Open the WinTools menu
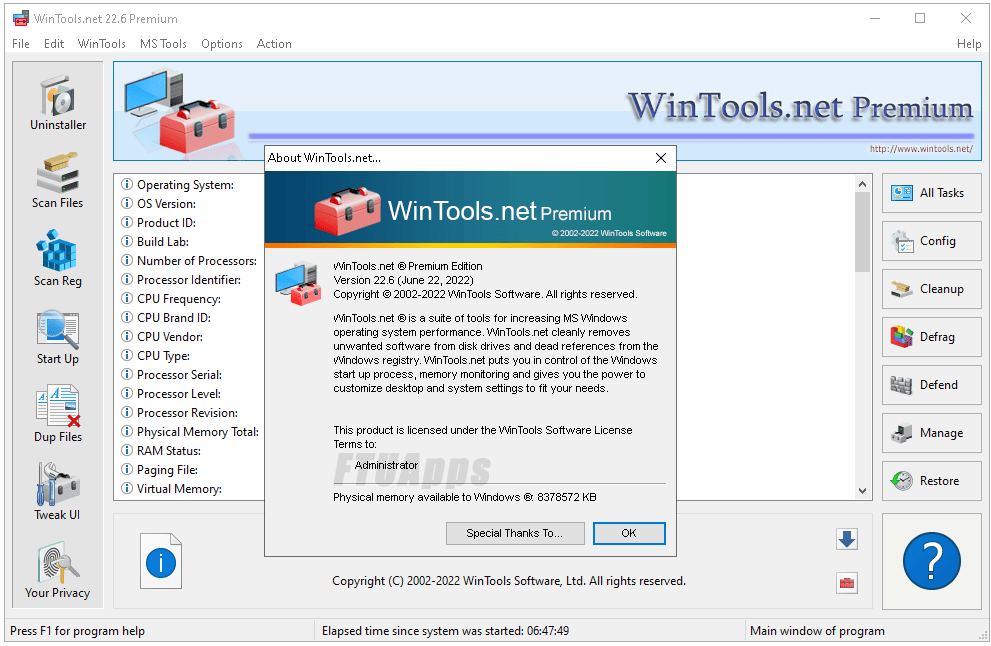This screenshot has height=646, width=991. (102, 44)
